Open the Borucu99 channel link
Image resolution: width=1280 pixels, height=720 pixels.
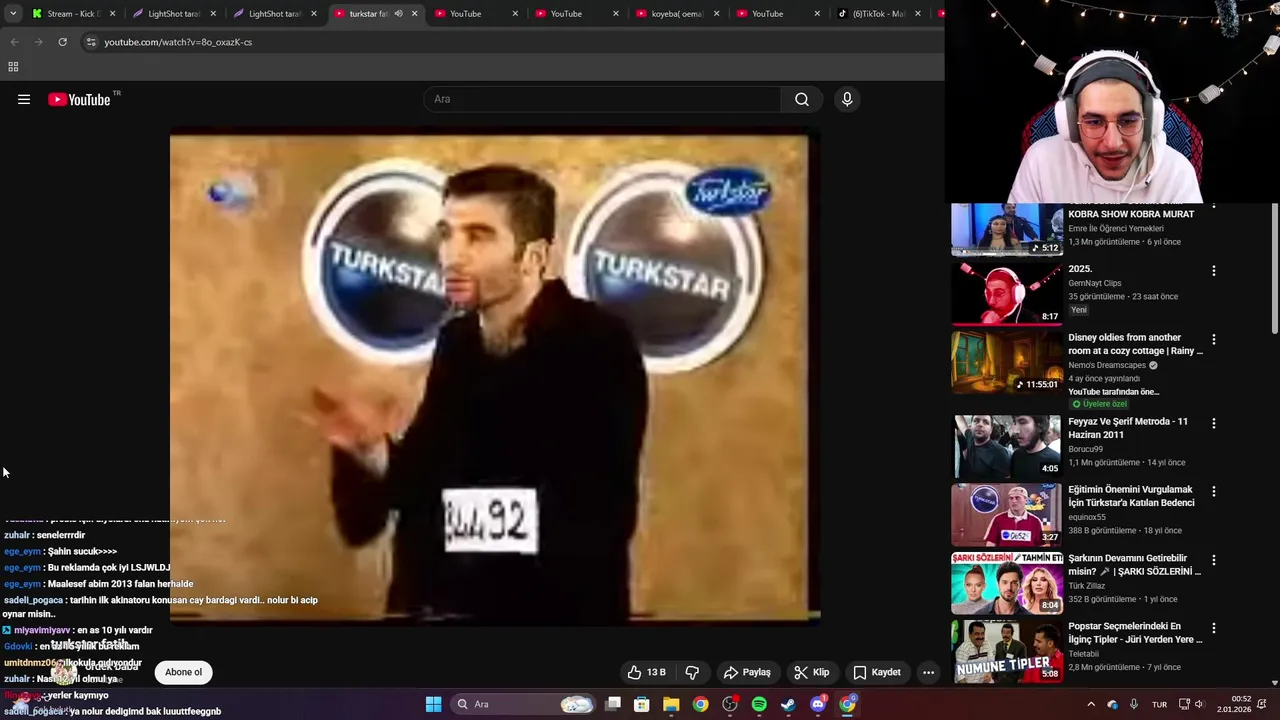(1085, 449)
